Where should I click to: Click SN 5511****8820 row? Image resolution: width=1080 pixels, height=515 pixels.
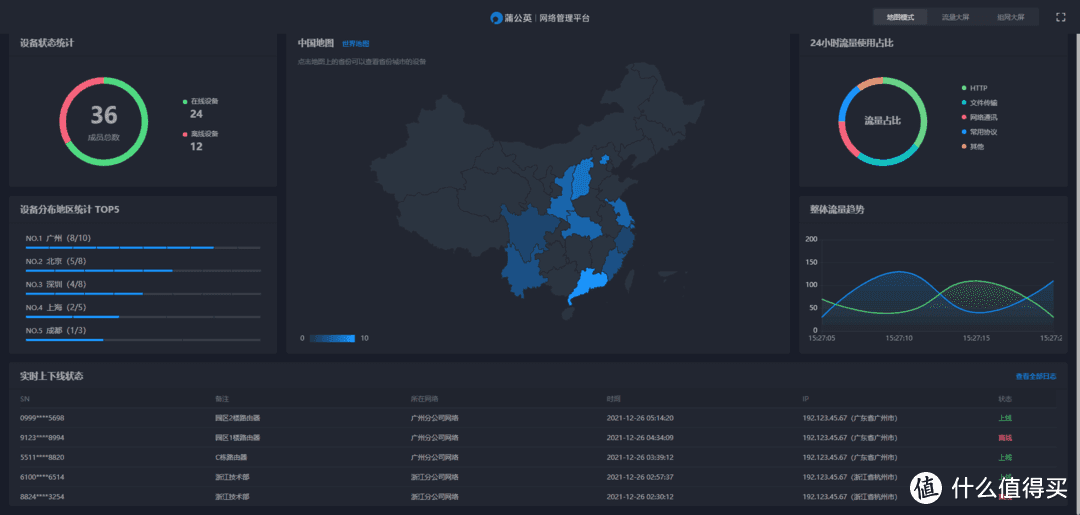click(537, 456)
